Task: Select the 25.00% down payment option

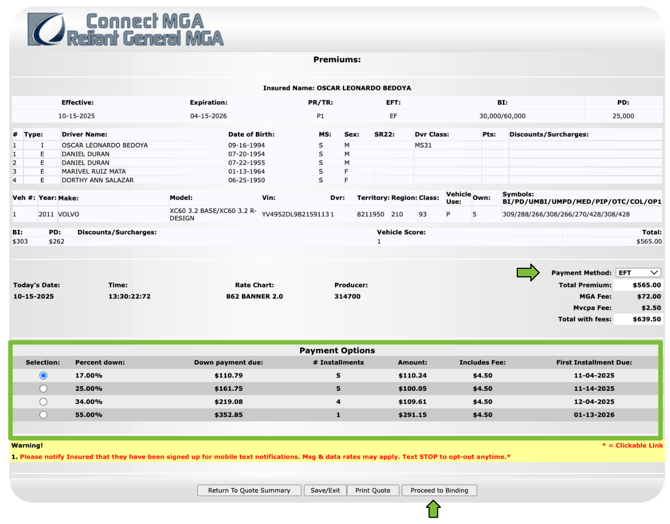Action: (x=43, y=388)
